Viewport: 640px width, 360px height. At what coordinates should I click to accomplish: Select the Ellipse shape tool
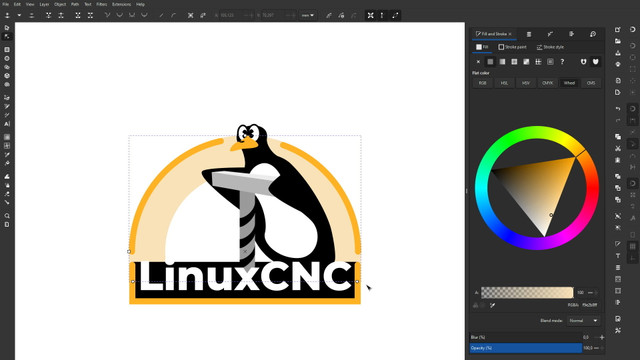7,58
